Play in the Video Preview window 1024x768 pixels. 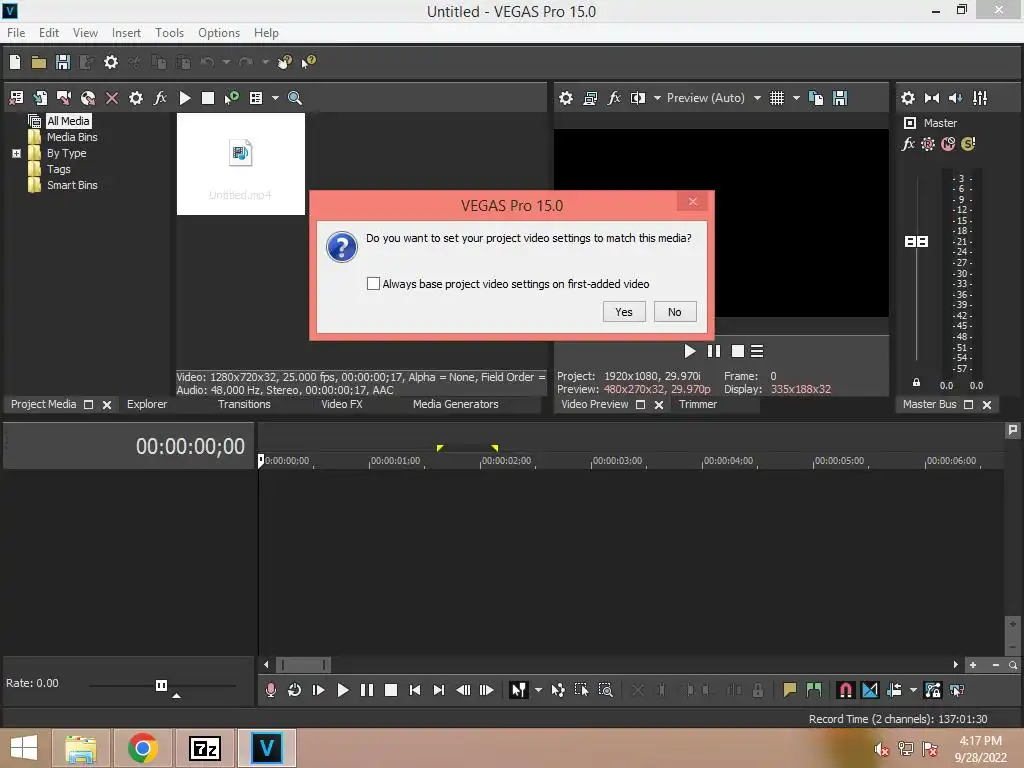pyautogui.click(x=690, y=351)
